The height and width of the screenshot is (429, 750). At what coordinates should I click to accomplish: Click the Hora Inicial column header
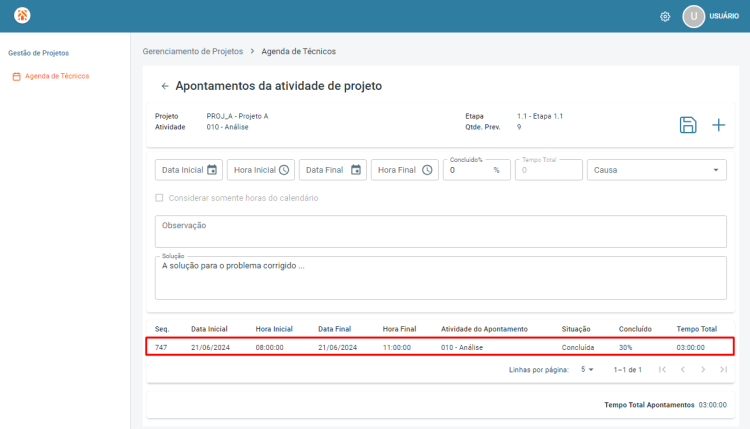coord(274,329)
